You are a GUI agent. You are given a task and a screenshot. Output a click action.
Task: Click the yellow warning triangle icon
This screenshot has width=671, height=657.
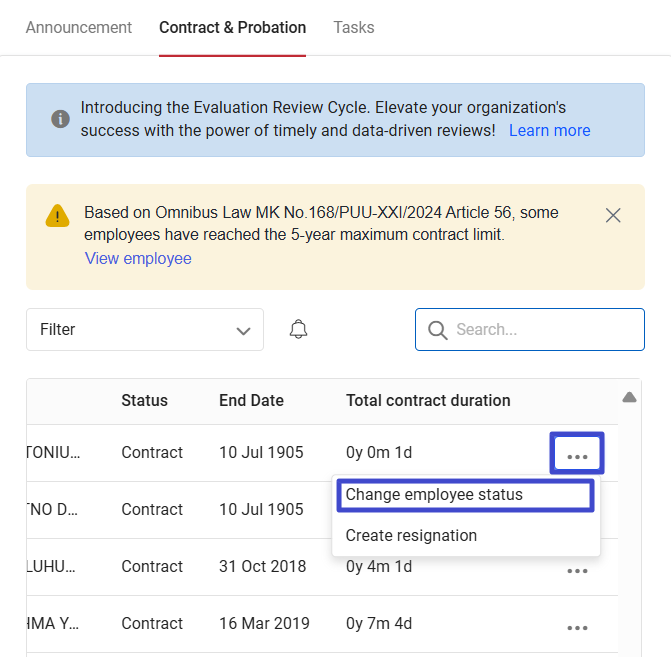(57, 215)
